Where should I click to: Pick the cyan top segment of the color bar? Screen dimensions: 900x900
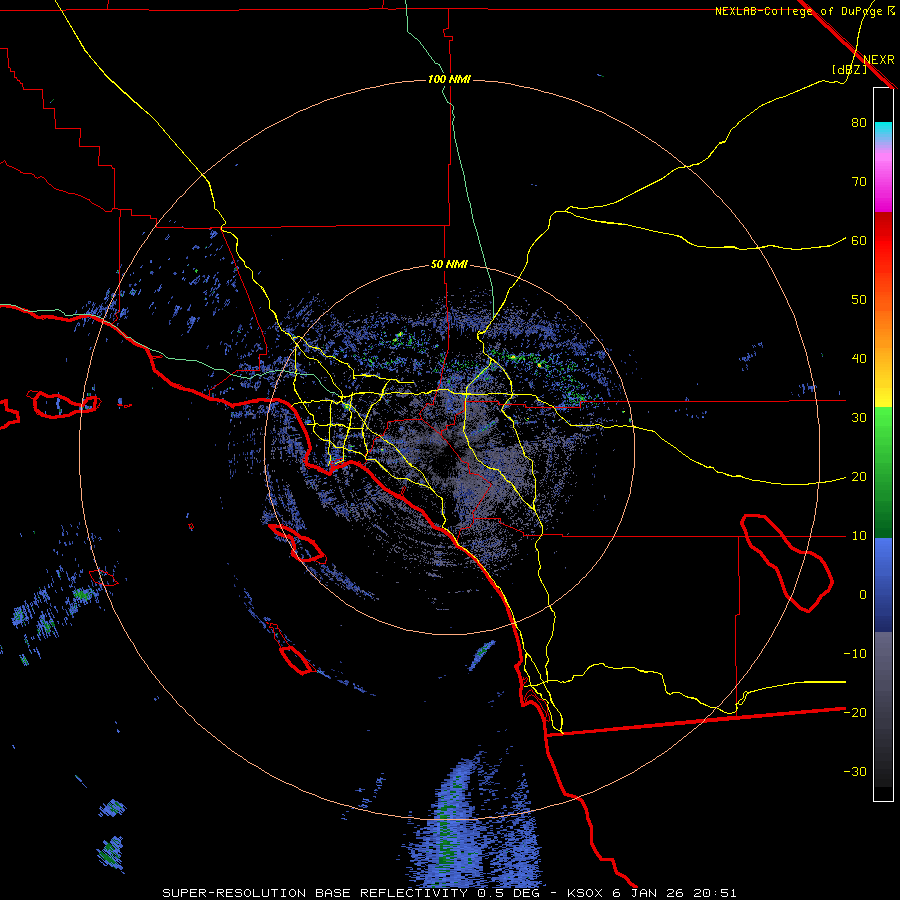pos(883,132)
